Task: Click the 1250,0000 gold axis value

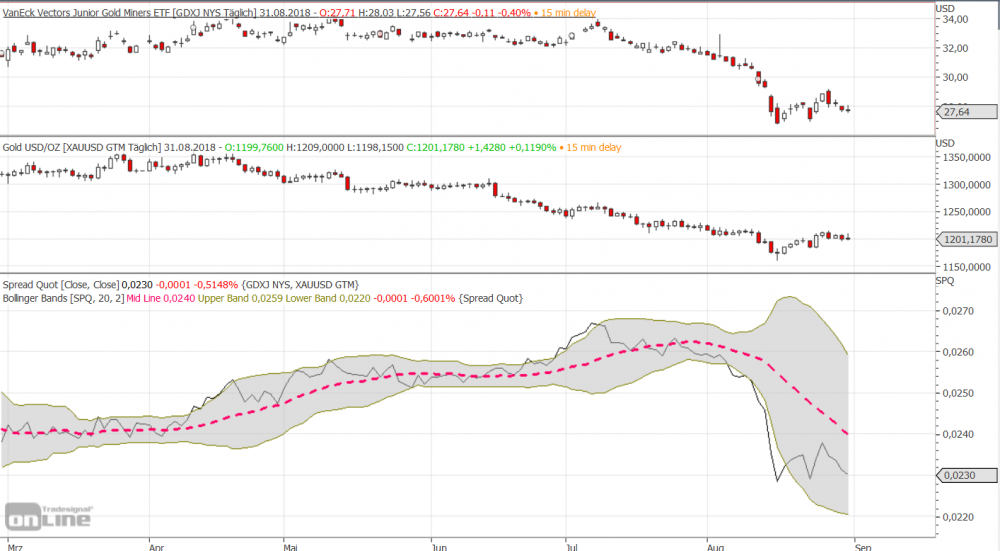Action: point(967,212)
